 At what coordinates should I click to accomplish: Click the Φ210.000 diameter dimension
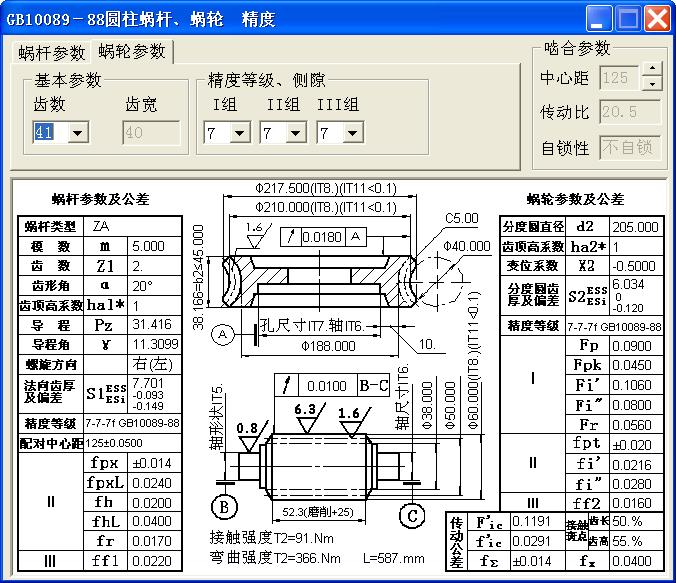point(326,207)
